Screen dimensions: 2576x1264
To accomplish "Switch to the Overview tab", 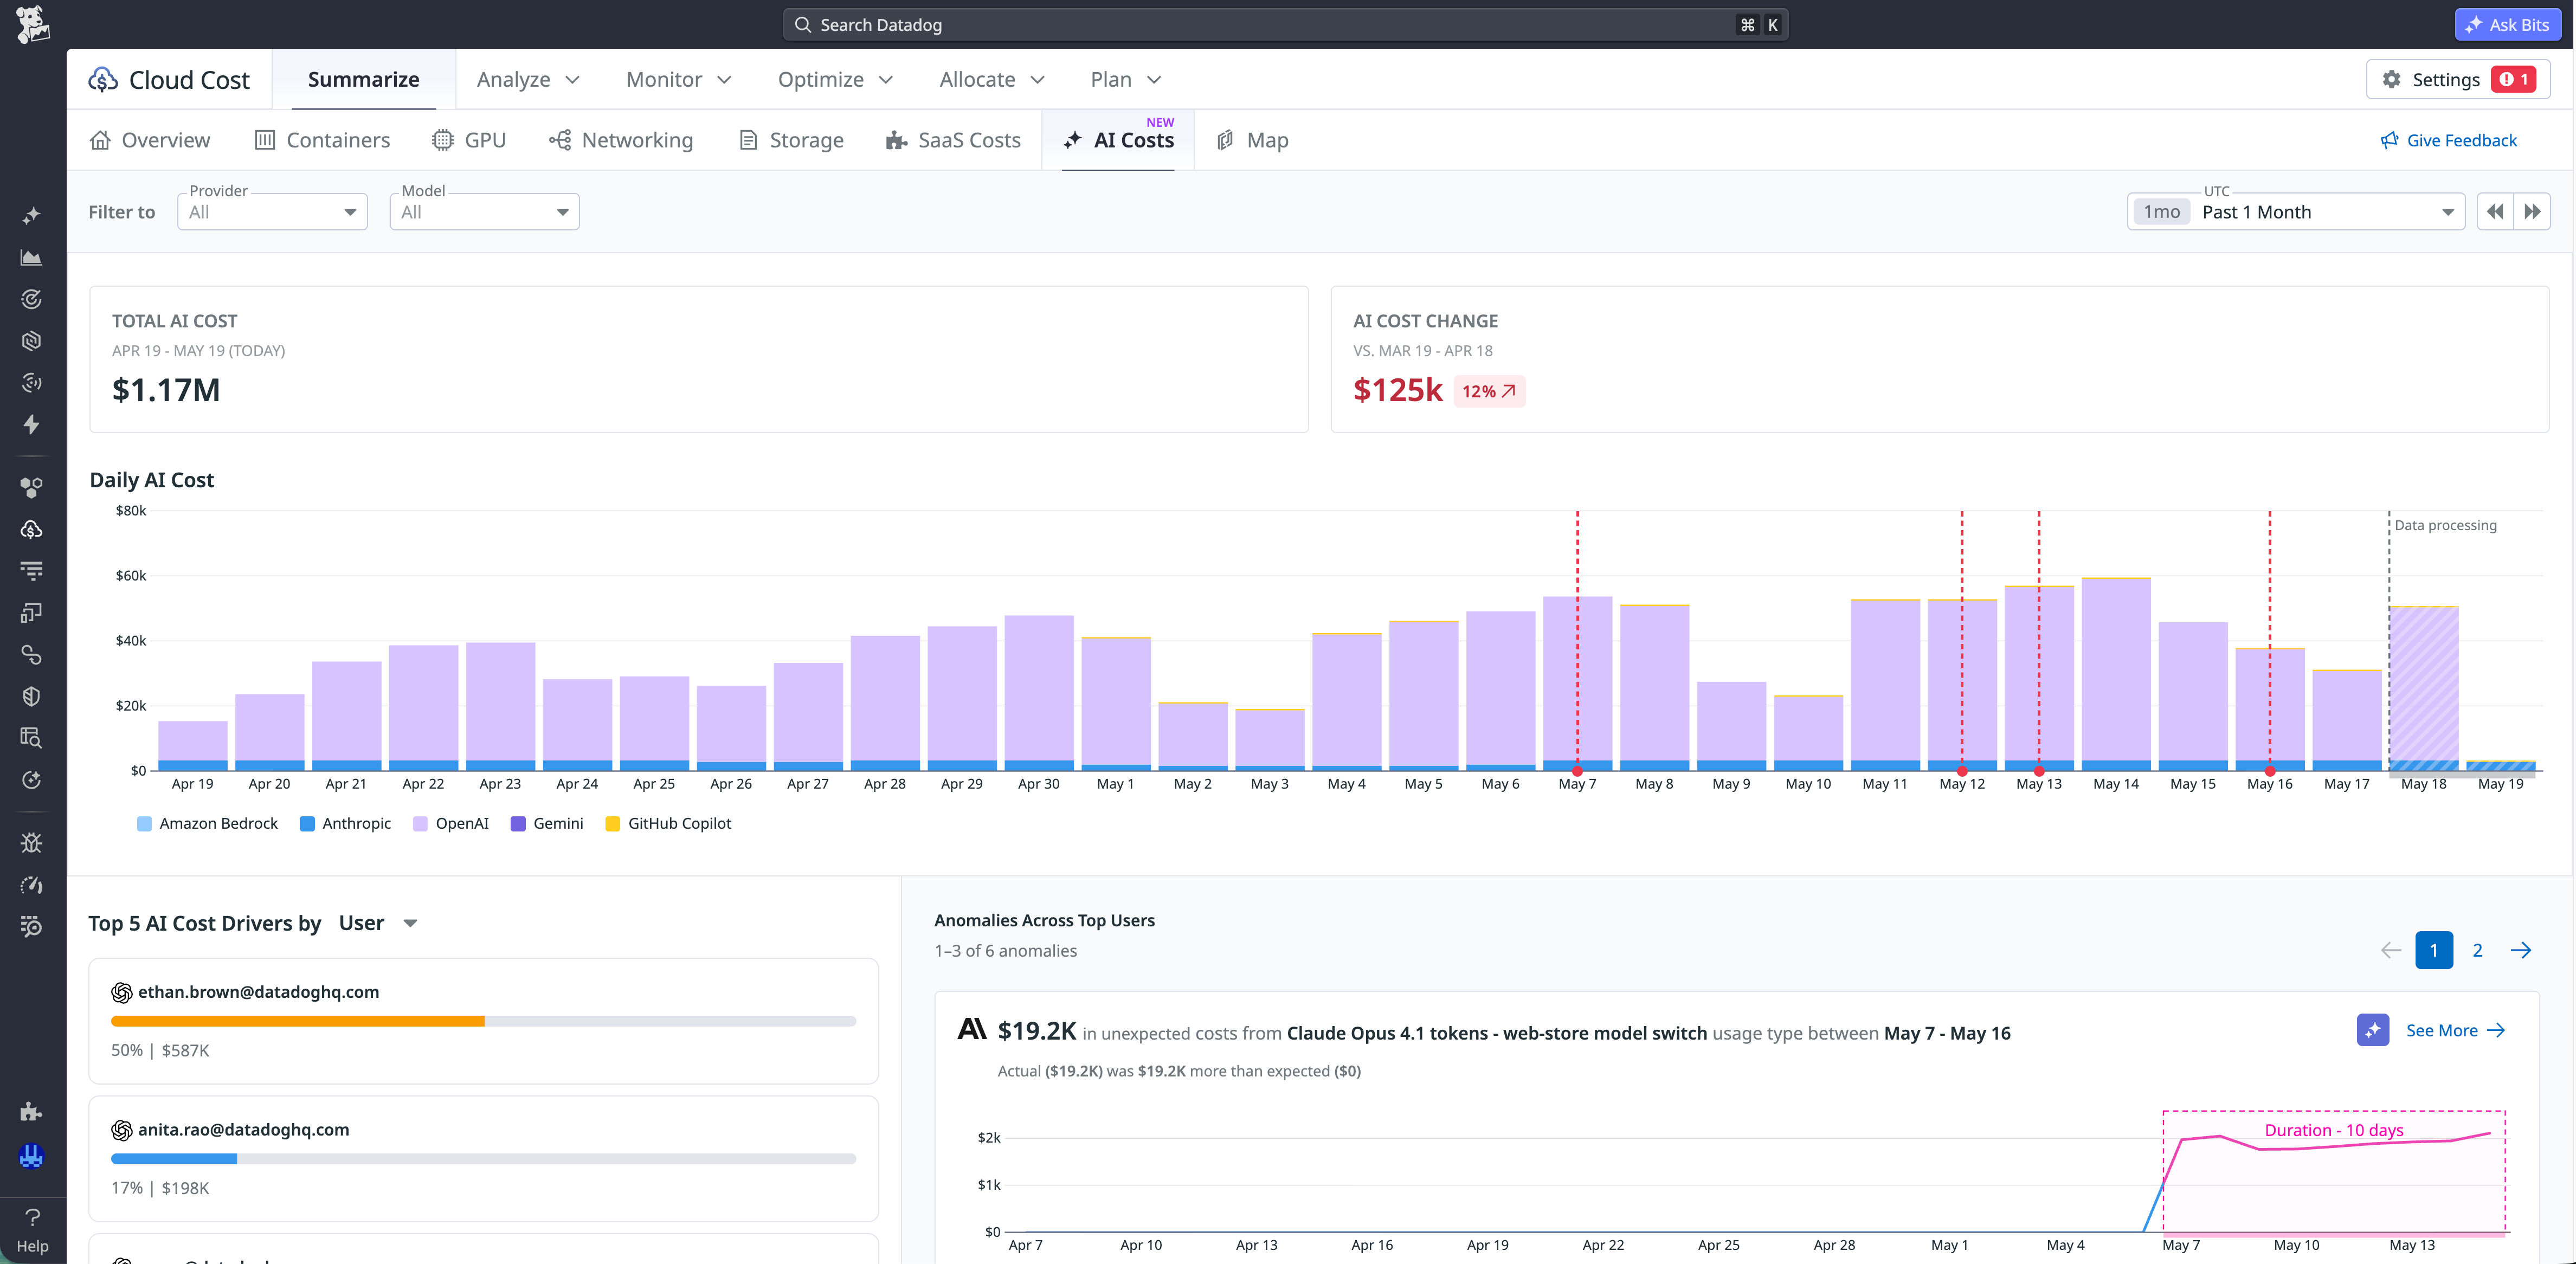I will [x=150, y=140].
